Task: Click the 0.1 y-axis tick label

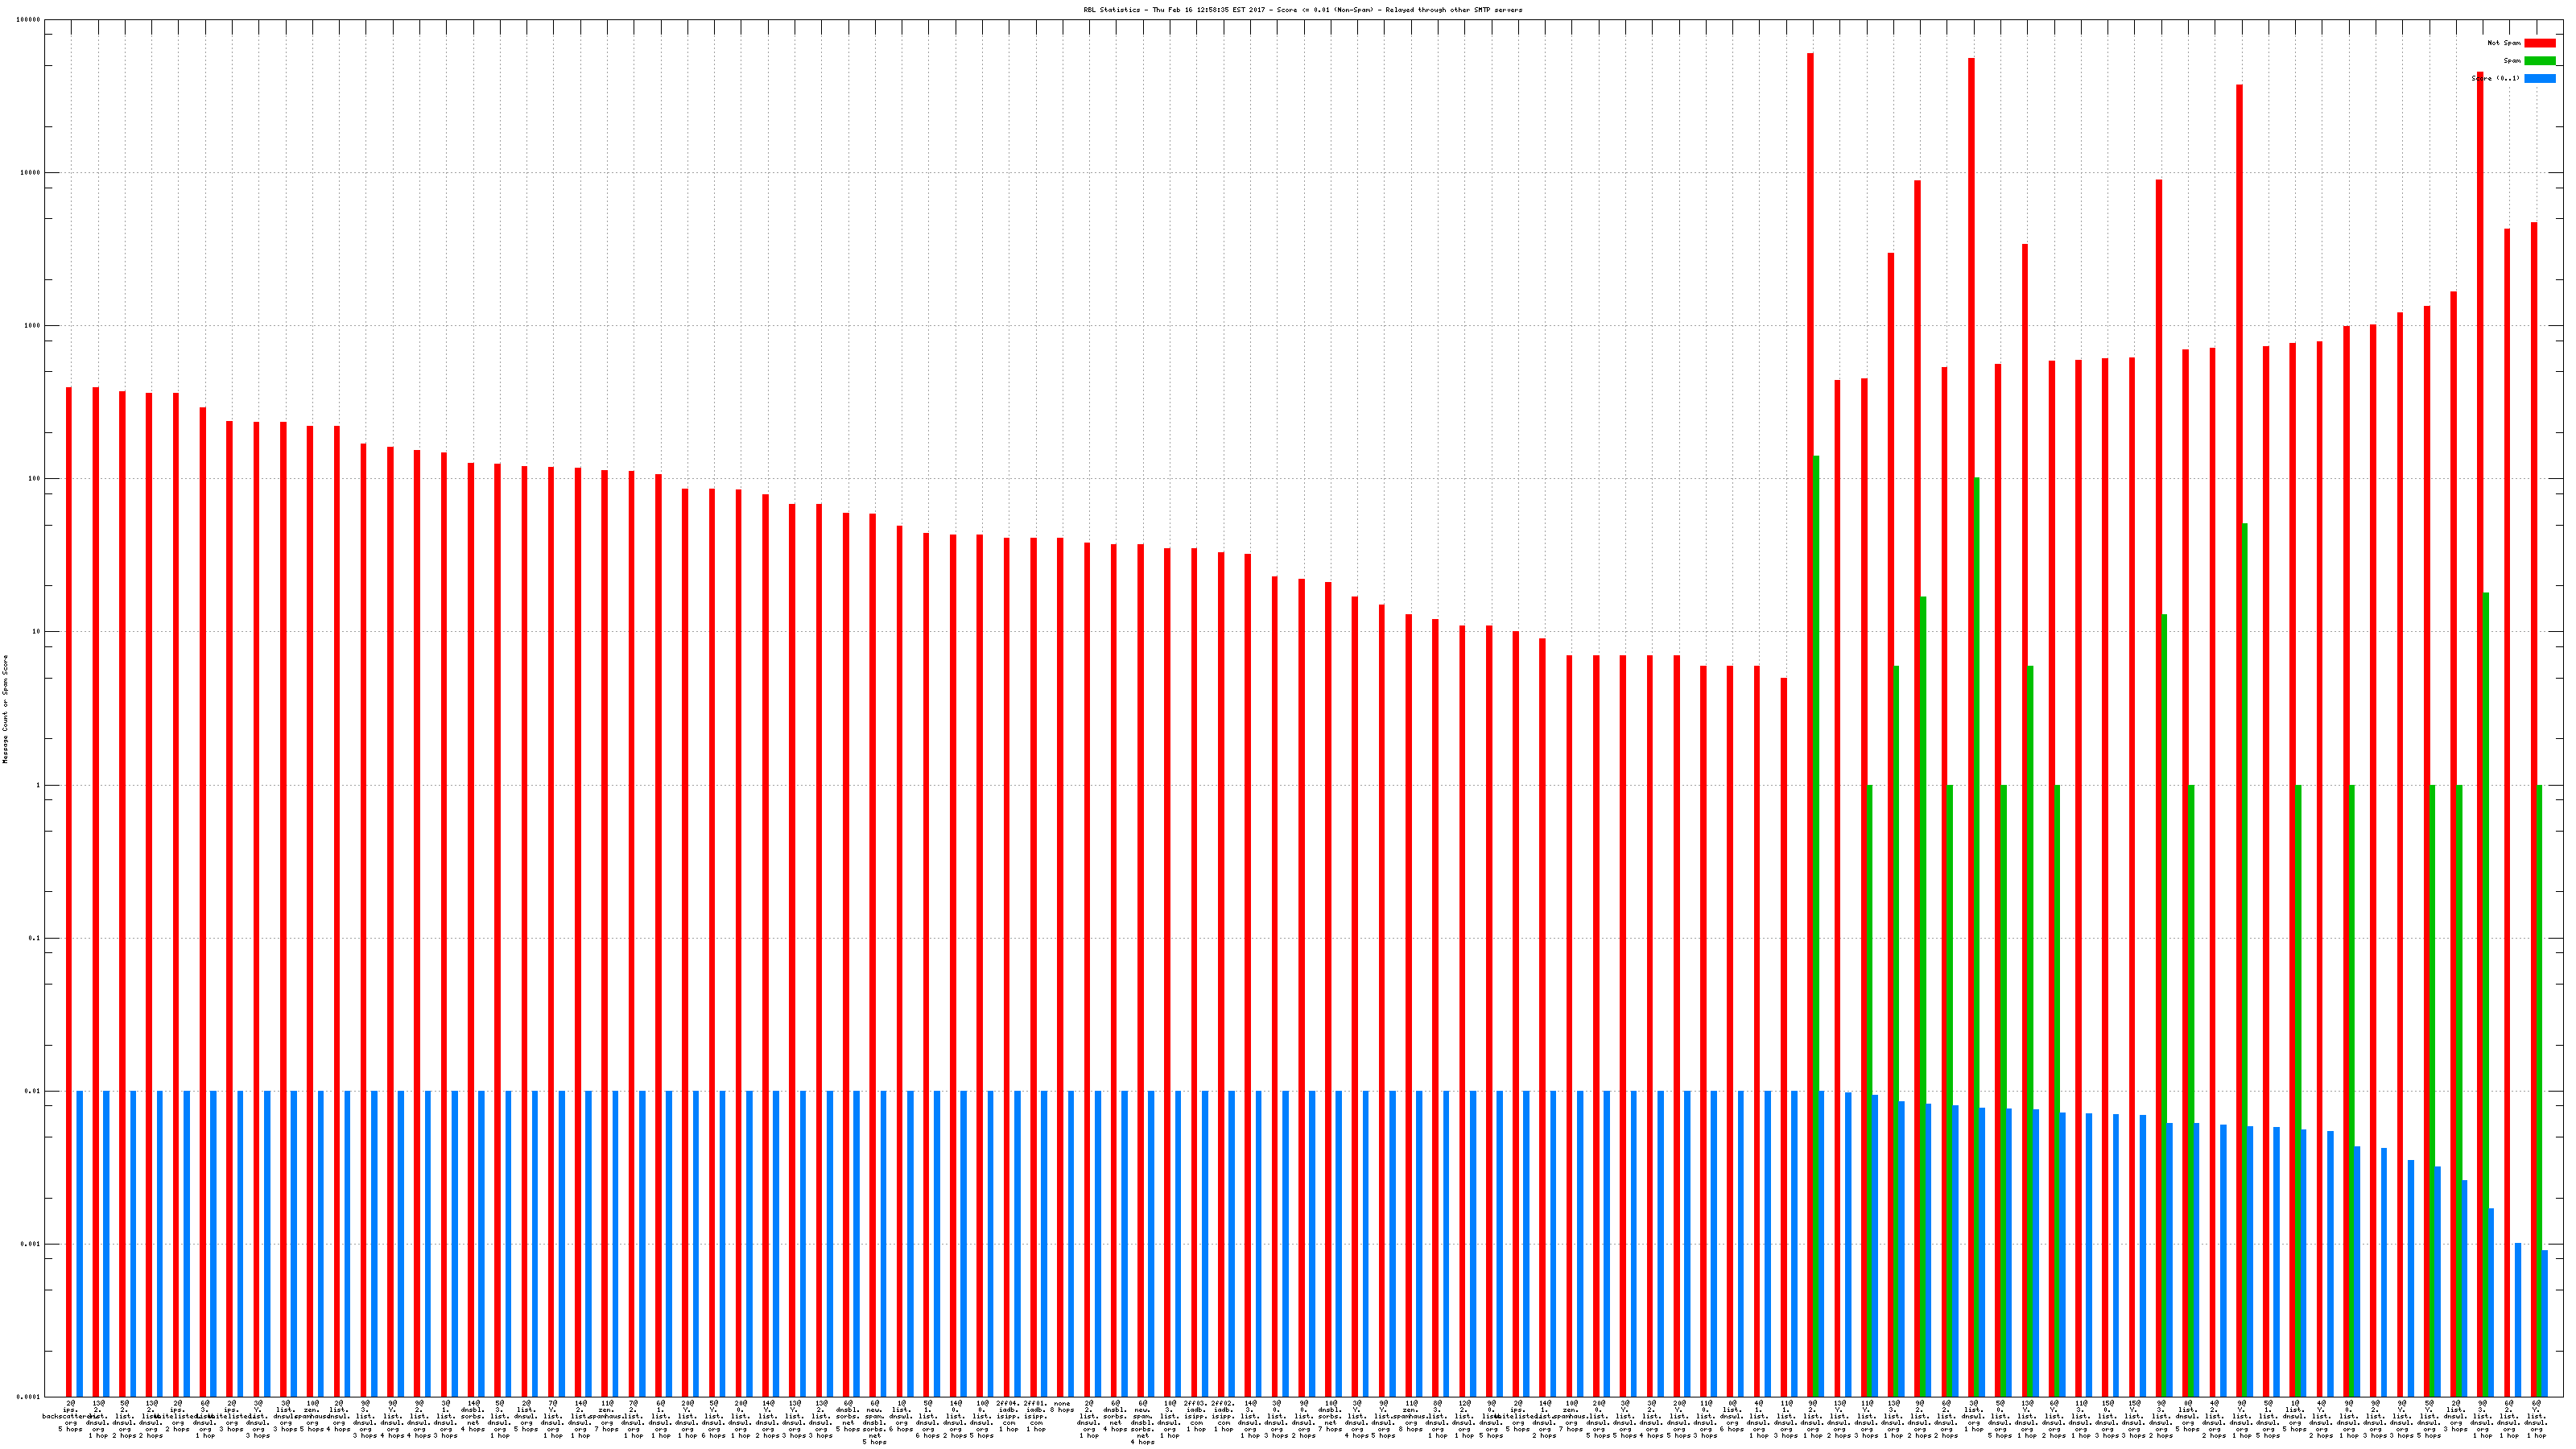Action: [35, 939]
